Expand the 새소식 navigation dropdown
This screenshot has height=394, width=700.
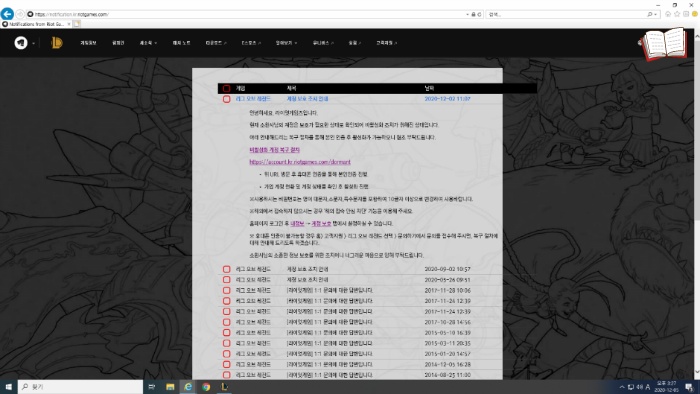[x=148, y=43]
